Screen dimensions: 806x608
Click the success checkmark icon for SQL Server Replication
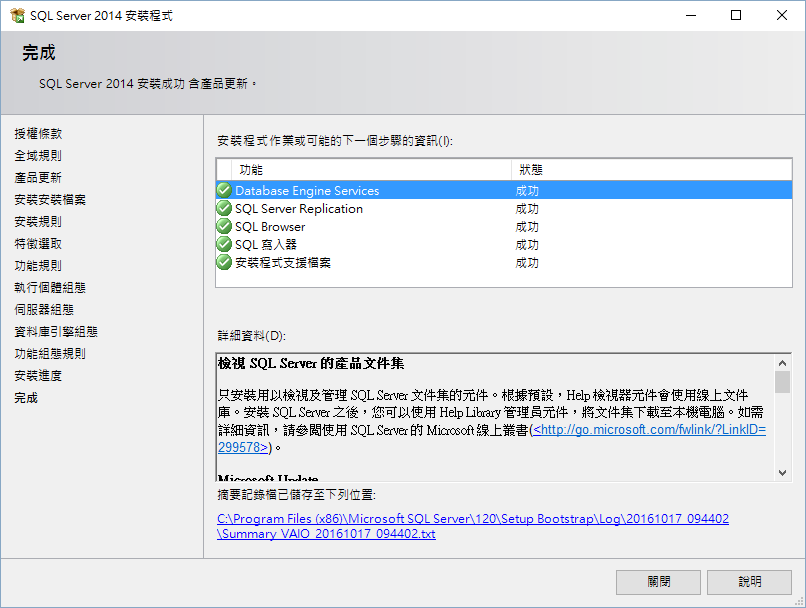tap(224, 208)
